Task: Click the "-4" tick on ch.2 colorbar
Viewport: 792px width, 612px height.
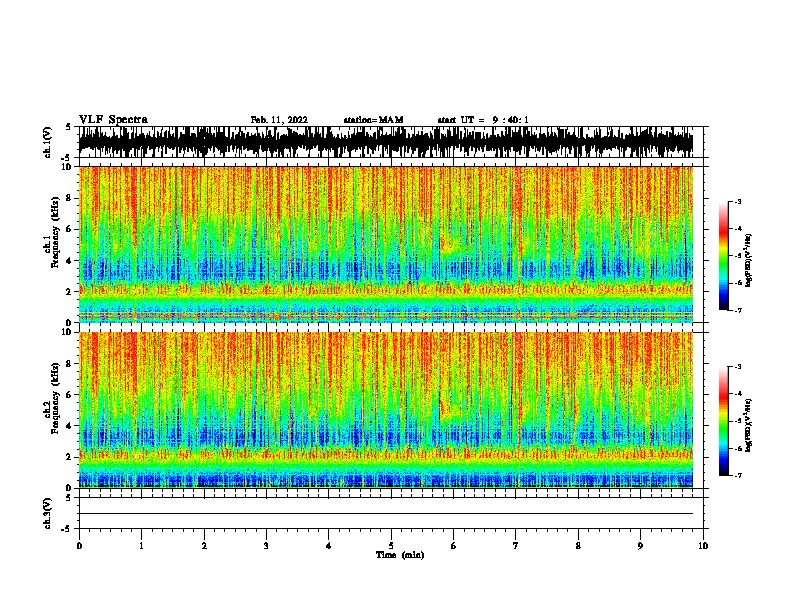Action: pyautogui.click(x=737, y=394)
